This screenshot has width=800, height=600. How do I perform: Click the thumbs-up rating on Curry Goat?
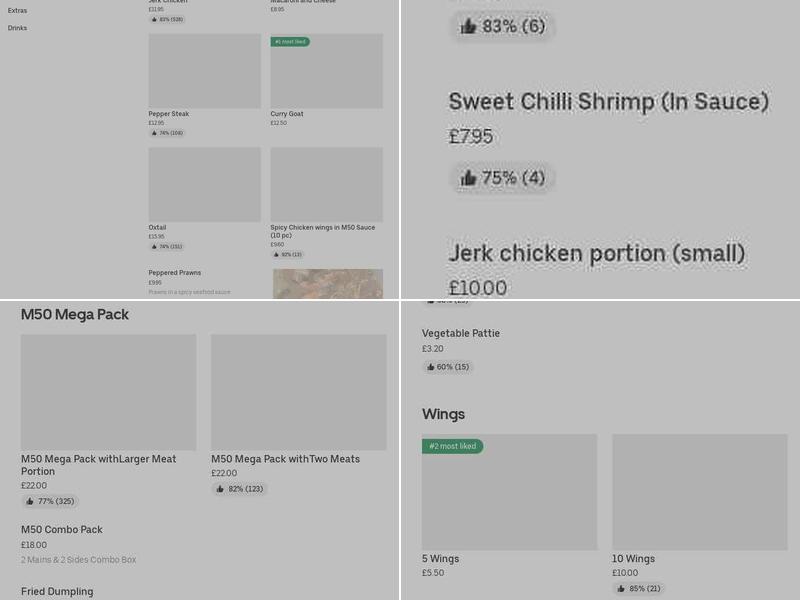tap(283, 132)
